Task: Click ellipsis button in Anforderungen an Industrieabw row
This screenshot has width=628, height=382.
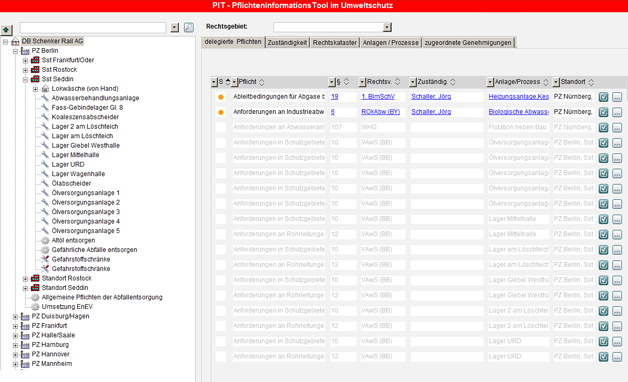Action: pyautogui.click(x=617, y=112)
